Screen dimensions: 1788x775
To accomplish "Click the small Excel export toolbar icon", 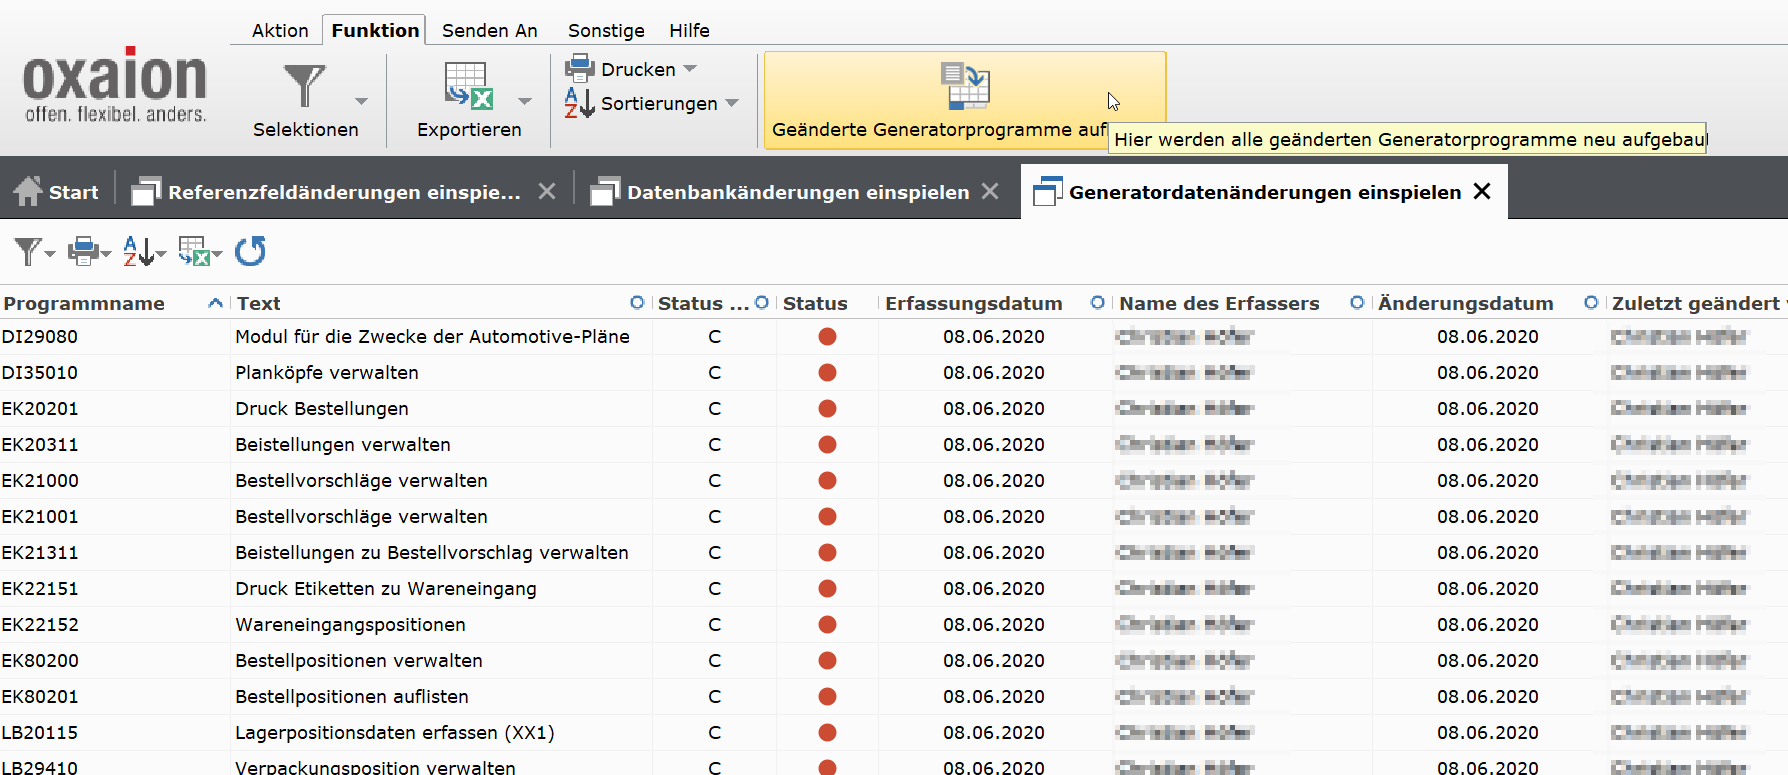I will (194, 251).
